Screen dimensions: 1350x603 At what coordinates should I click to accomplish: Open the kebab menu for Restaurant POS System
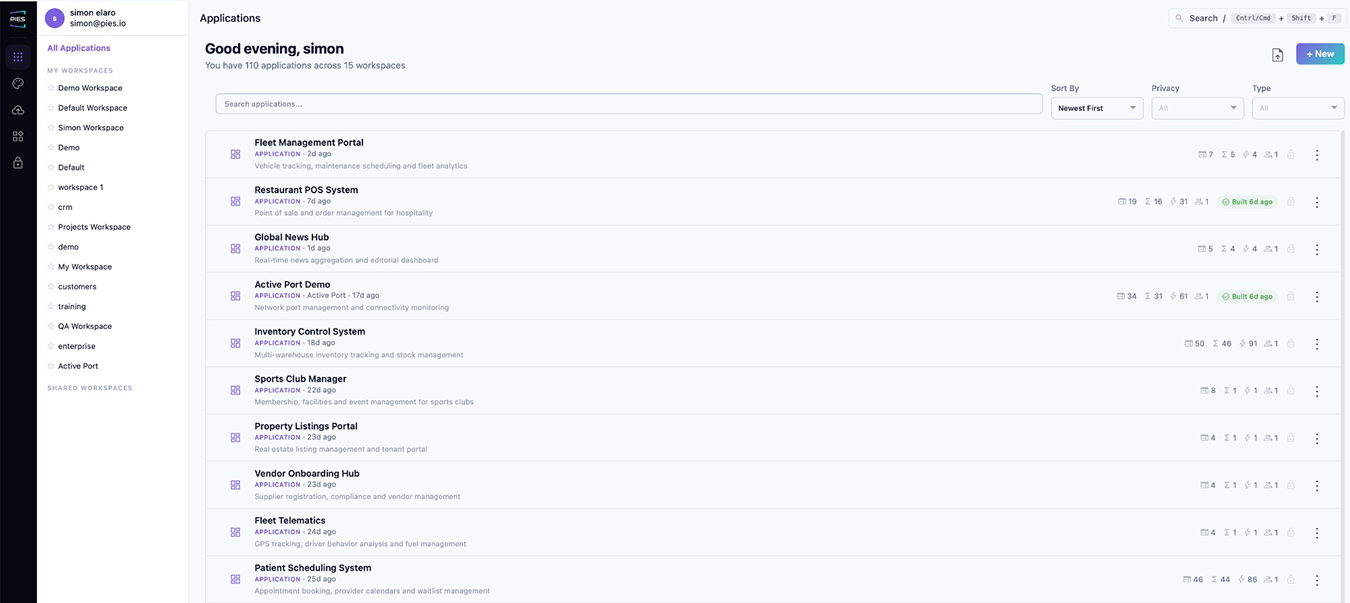tap(1317, 202)
